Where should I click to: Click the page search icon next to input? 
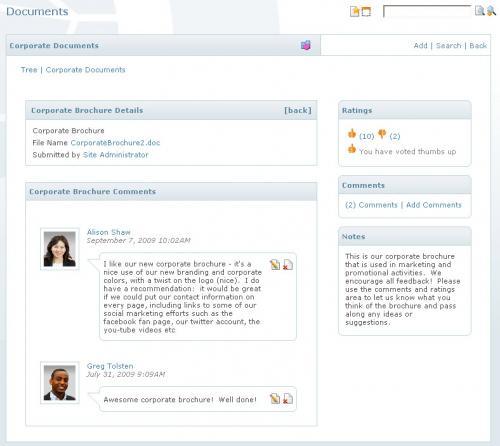pos(479,11)
